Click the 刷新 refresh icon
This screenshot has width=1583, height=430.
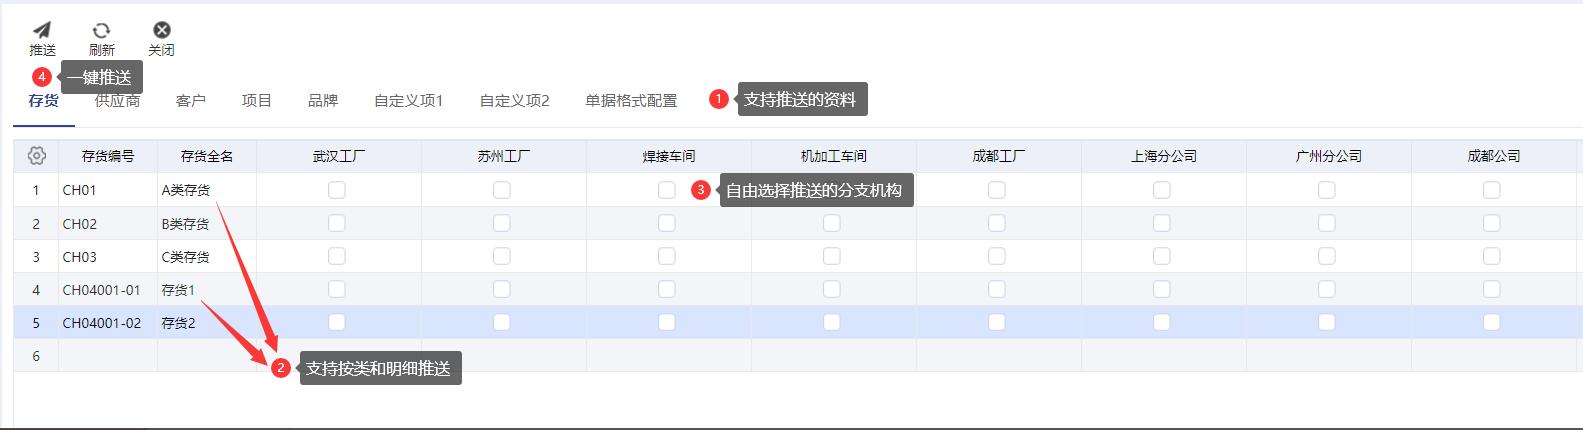click(101, 30)
